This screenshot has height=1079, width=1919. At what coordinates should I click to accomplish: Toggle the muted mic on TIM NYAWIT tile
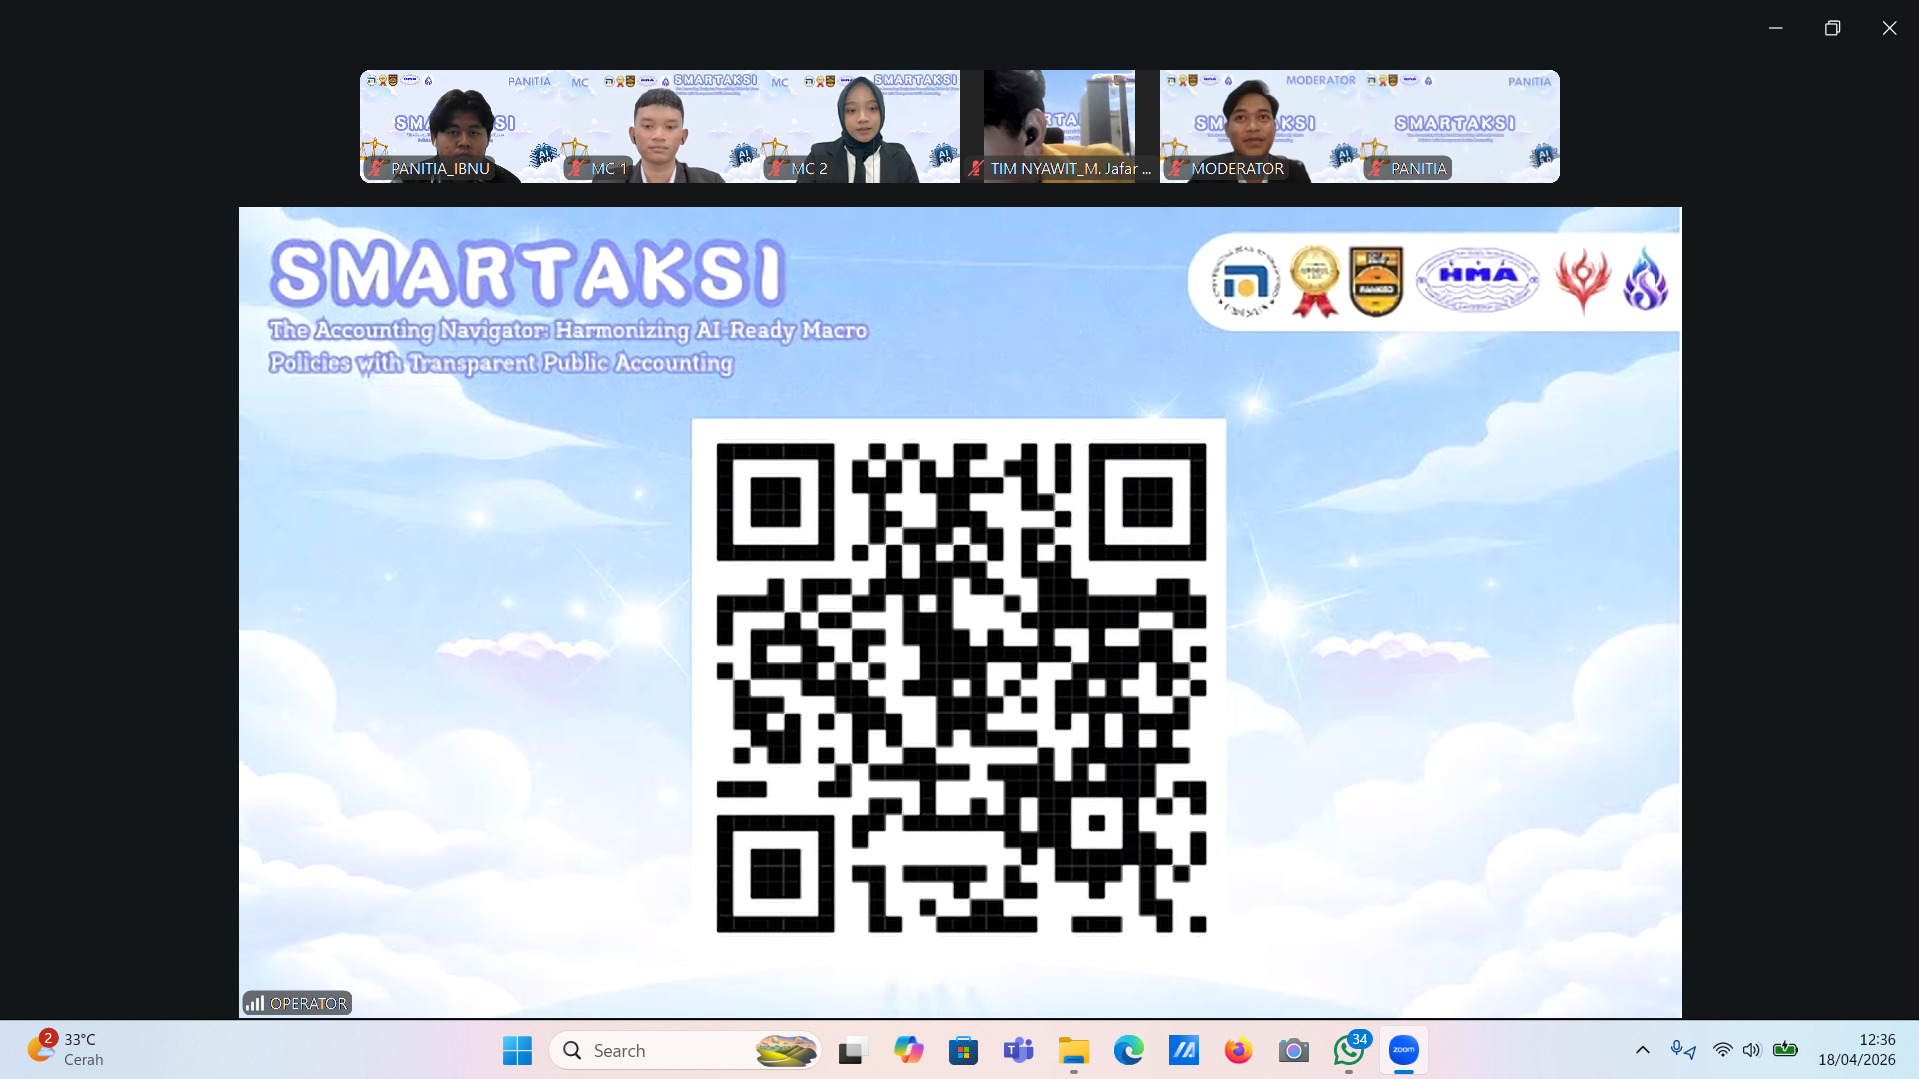pyautogui.click(x=975, y=168)
